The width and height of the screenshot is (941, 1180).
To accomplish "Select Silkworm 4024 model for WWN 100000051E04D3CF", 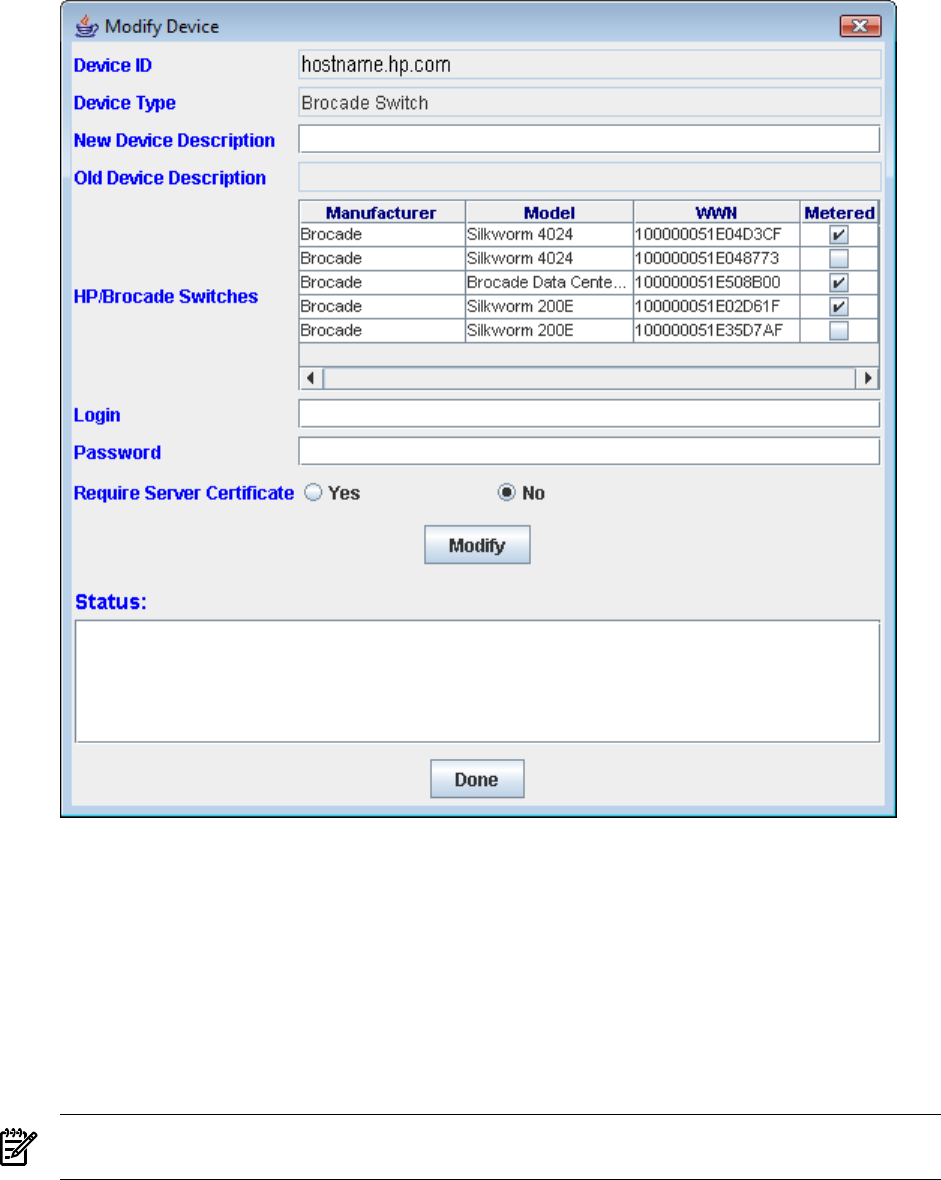I will tap(550, 235).
